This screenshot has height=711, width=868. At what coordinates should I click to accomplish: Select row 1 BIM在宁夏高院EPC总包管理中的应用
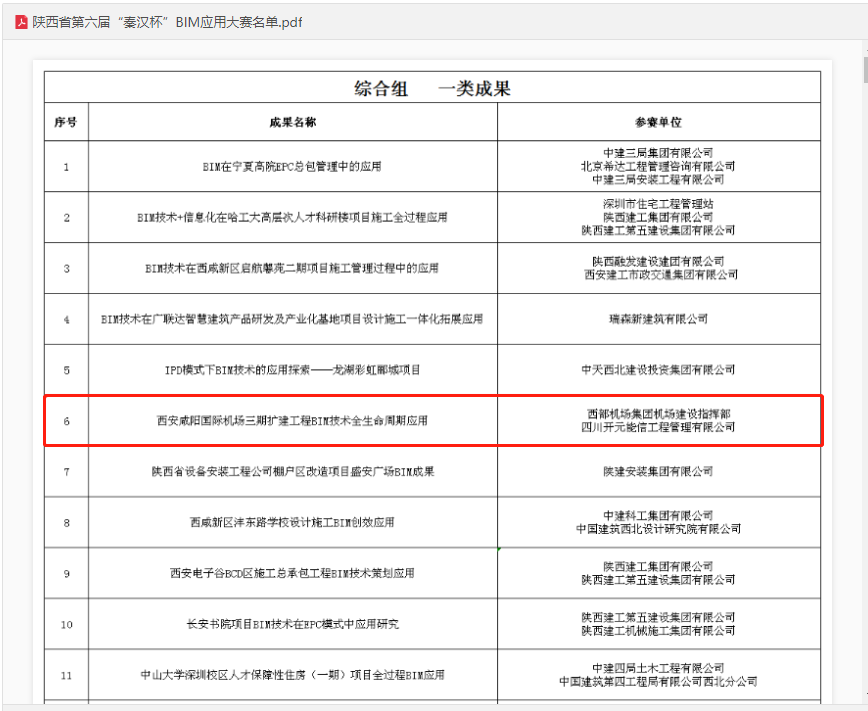coord(292,167)
